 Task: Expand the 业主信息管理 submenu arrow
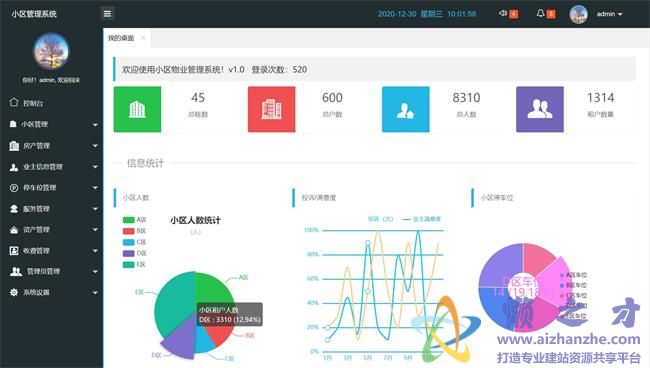click(x=95, y=167)
